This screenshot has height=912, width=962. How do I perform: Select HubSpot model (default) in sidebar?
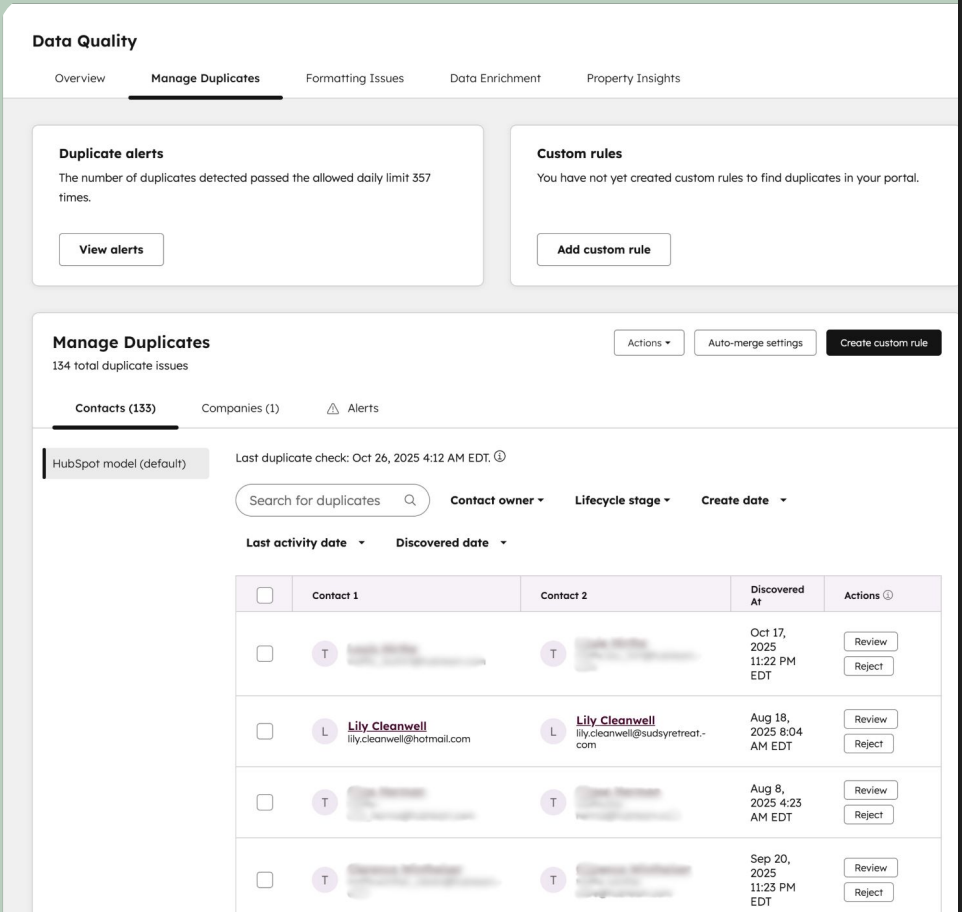(126, 463)
